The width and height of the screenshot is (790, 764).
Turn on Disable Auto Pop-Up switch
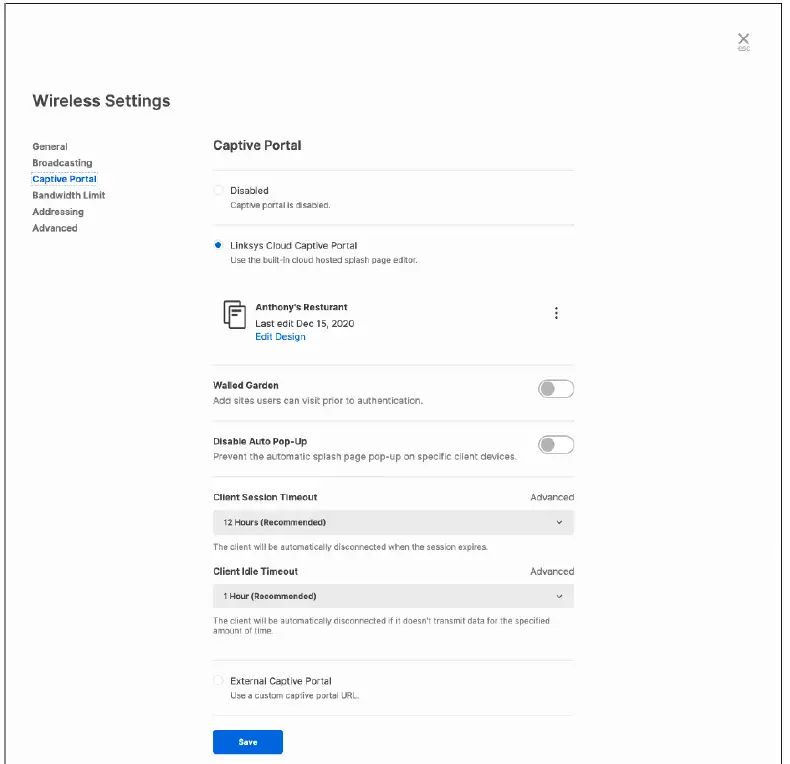click(556, 445)
